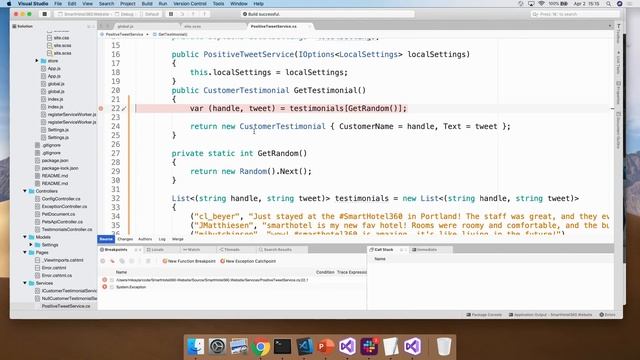Screen dimensions: 640x360
Task: Open Finder from the dock
Action: tap(196, 347)
